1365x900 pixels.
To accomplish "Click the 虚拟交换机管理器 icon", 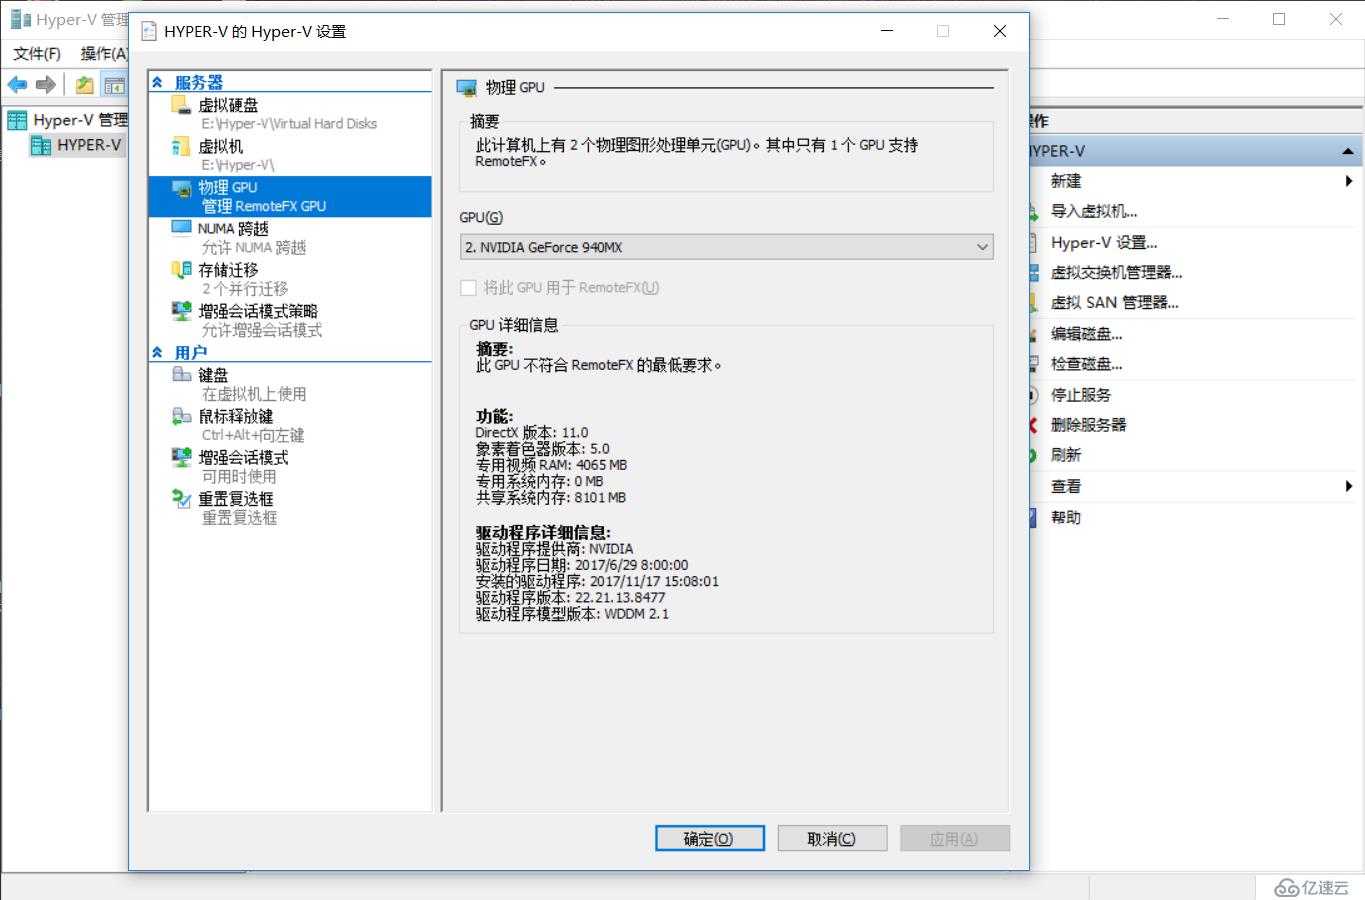I will (1034, 273).
